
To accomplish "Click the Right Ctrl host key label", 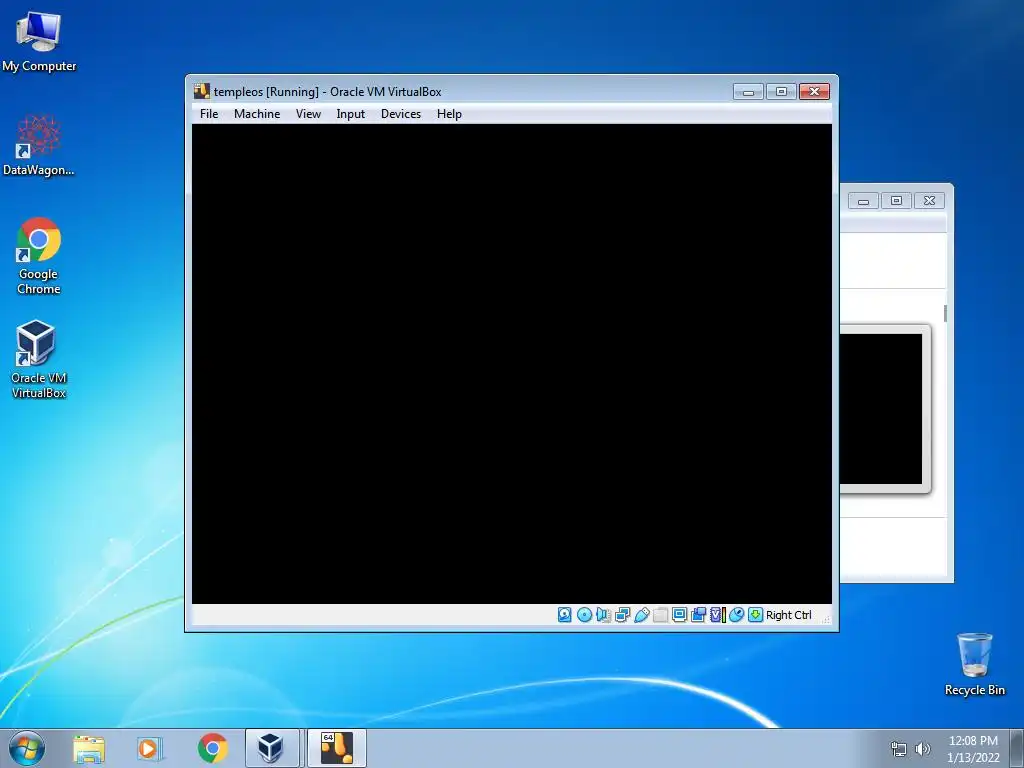I will pyautogui.click(x=788, y=615).
